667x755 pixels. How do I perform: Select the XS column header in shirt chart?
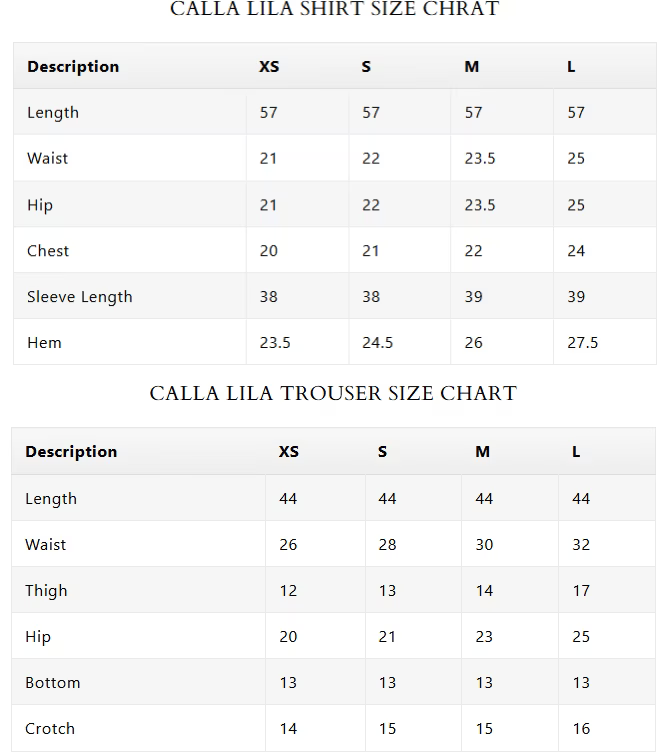tap(269, 66)
